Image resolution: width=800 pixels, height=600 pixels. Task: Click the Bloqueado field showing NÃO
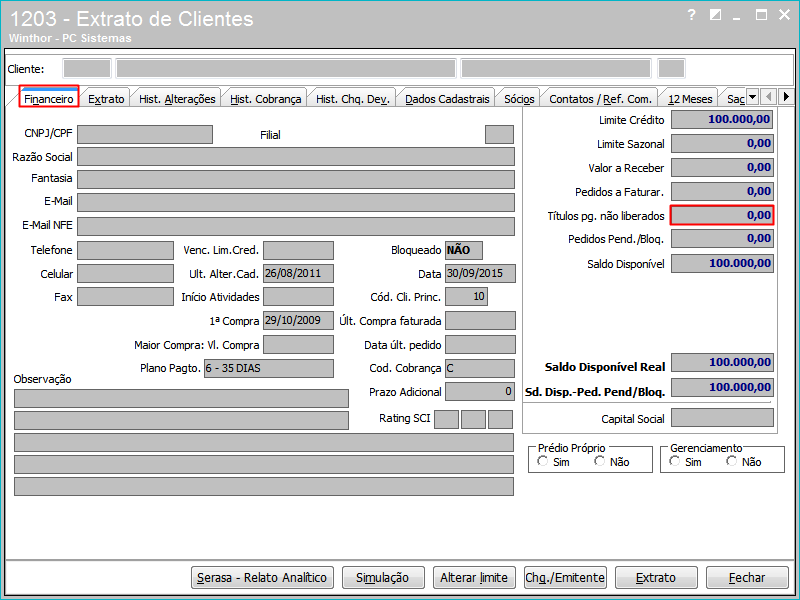[464, 251]
